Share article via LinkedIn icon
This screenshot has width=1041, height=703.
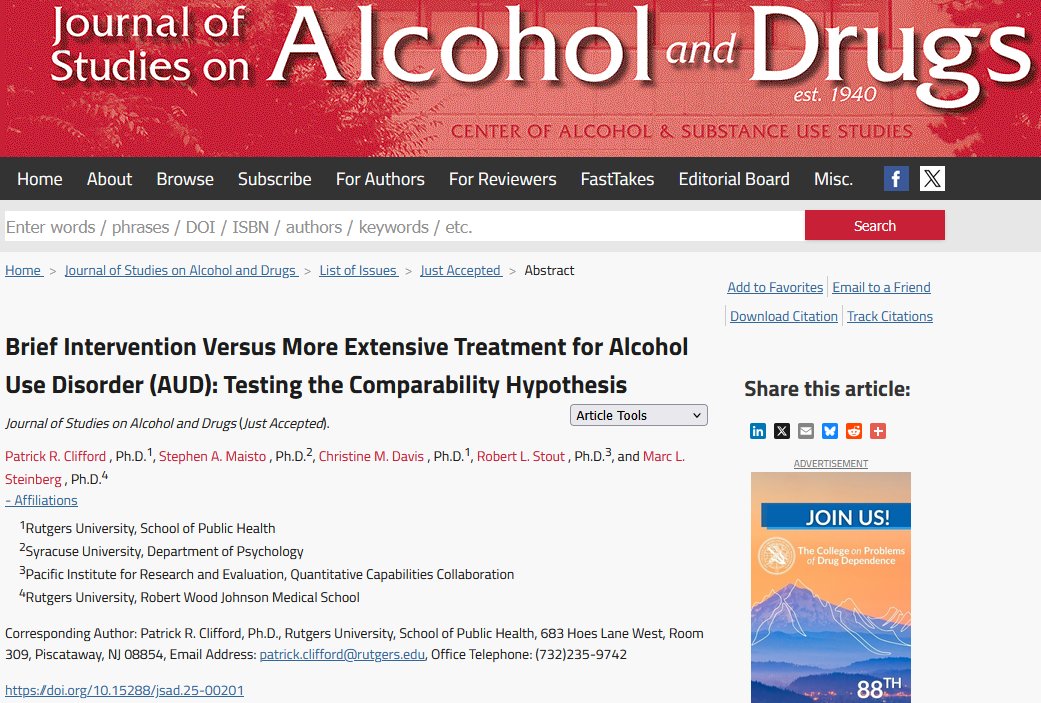[x=758, y=431]
